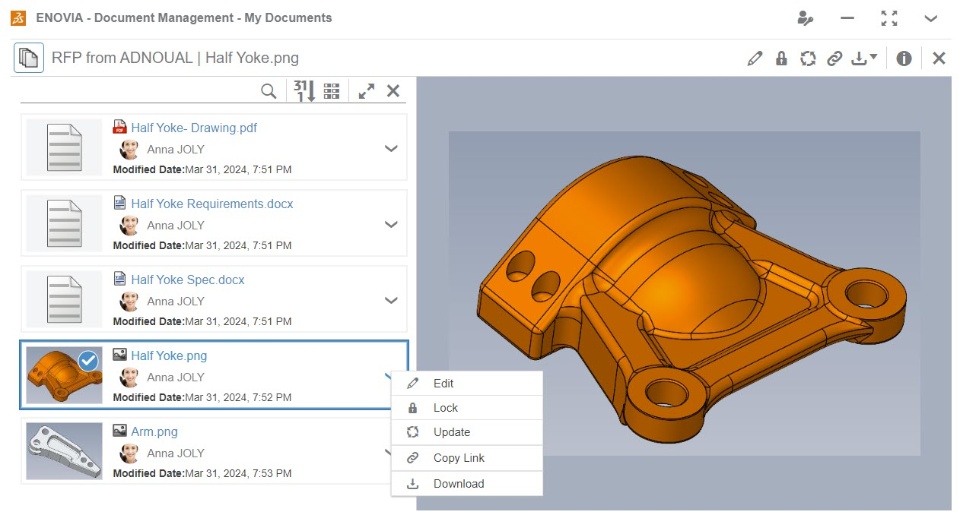Viewport: 960px width, 515px height.
Task: Select thumbnail of Half Yoke- Drawing.pdf
Action: tap(64, 148)
